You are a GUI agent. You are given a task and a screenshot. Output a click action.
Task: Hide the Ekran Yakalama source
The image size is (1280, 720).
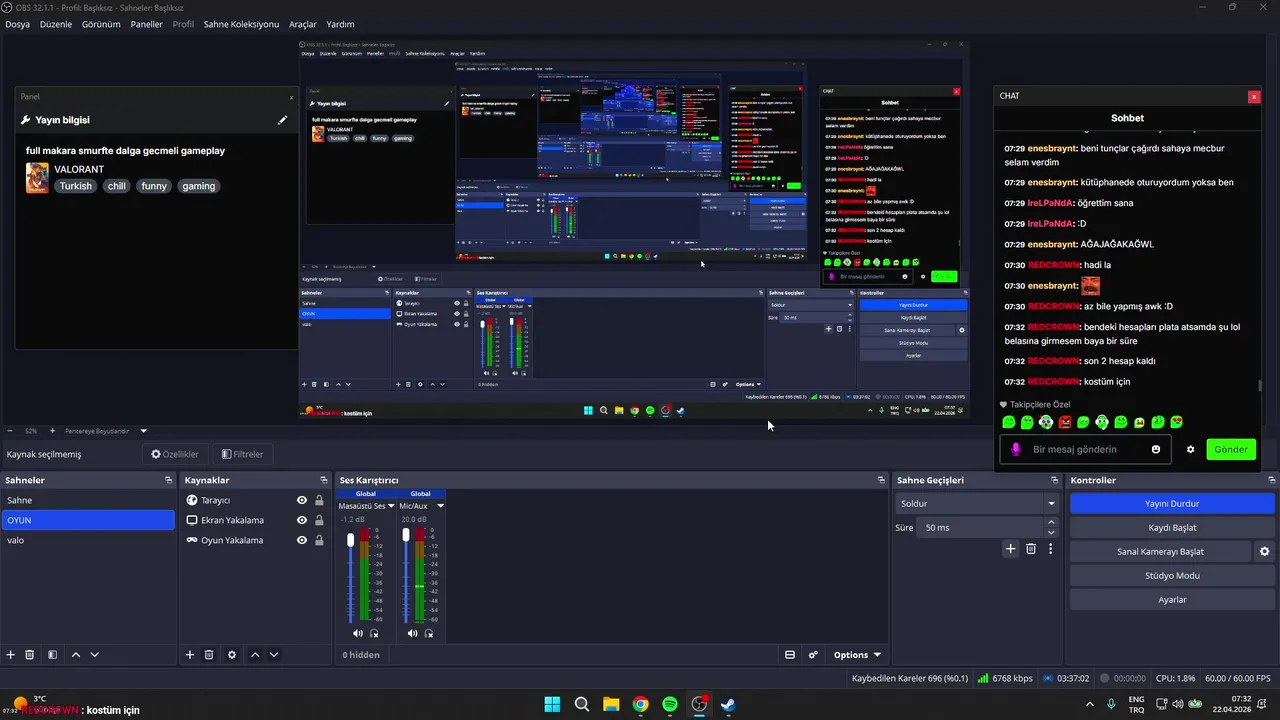click(301, 520)
